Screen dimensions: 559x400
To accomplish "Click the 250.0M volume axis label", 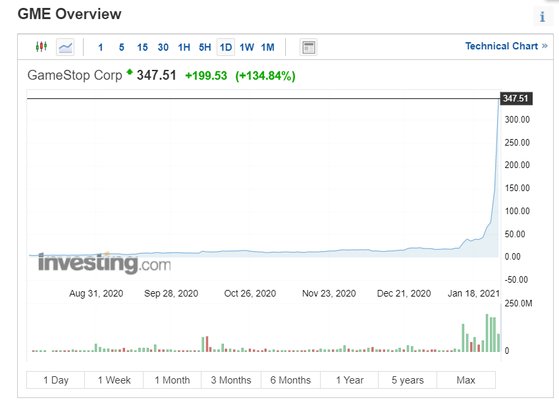I will (x=518, y=303).
